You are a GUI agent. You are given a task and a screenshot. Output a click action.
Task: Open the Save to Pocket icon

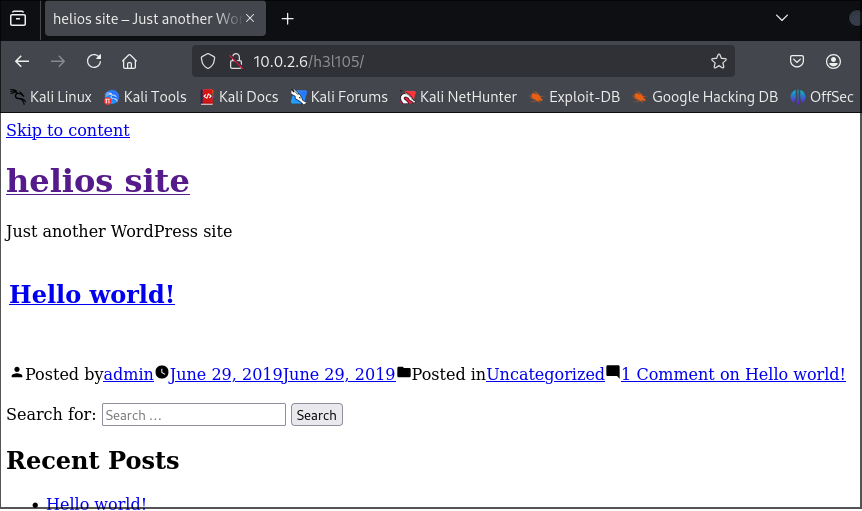click(x=797, y=61)
